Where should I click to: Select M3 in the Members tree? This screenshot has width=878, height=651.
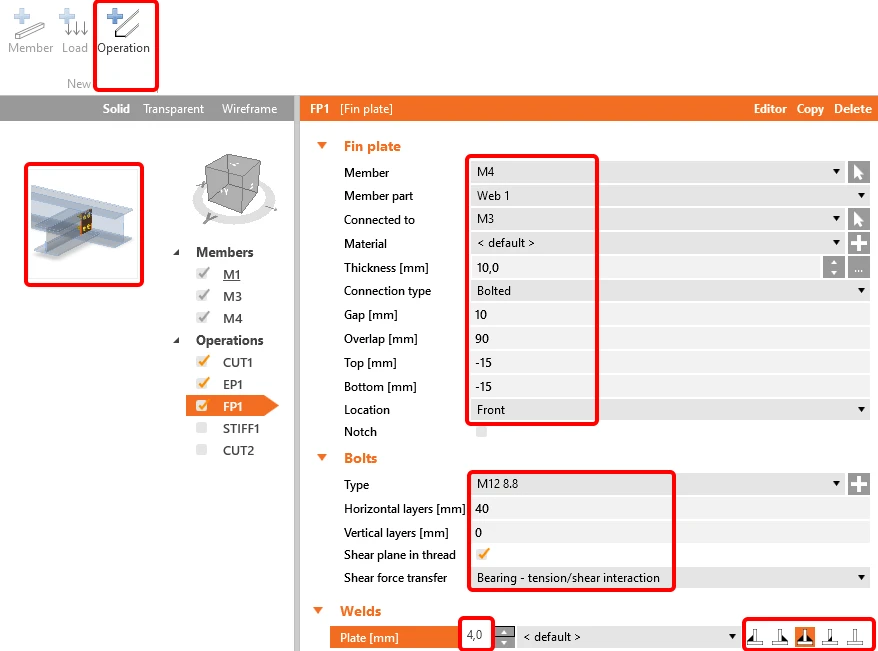232,296
